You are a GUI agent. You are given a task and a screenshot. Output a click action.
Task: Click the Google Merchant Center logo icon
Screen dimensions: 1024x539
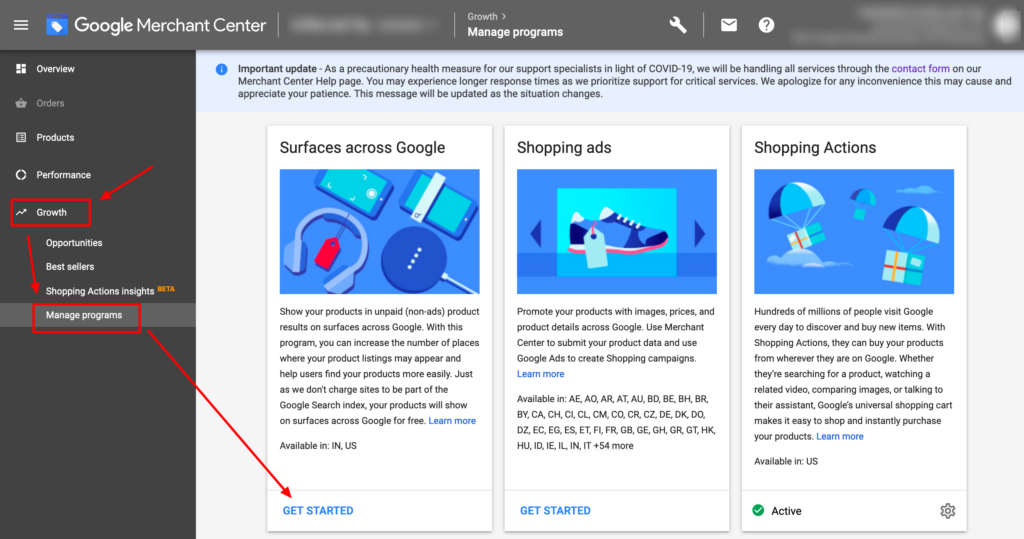pyautogui.click(x=57, y=25)
